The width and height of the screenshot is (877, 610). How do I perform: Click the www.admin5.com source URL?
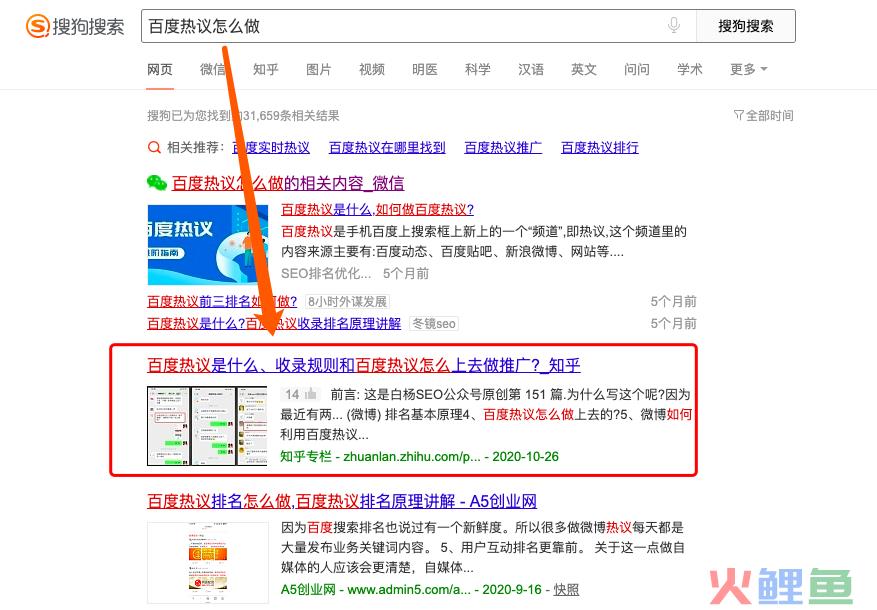point(409,590)
